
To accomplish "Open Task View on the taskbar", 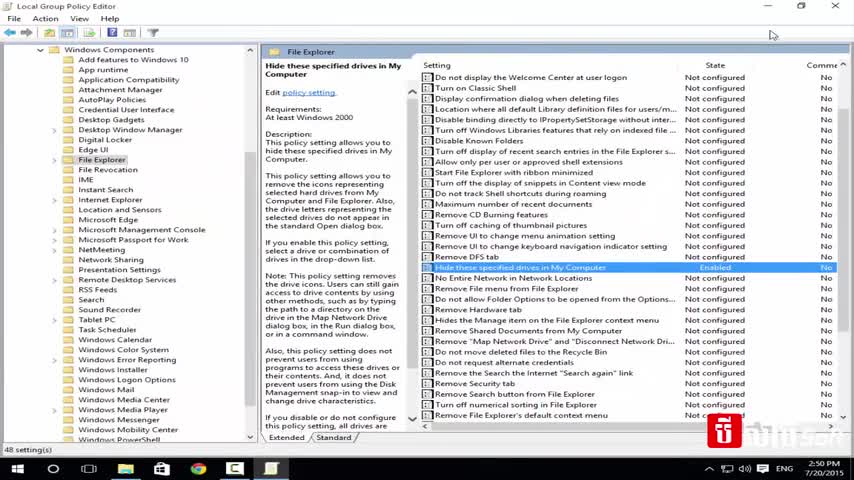I will point(89,469).
